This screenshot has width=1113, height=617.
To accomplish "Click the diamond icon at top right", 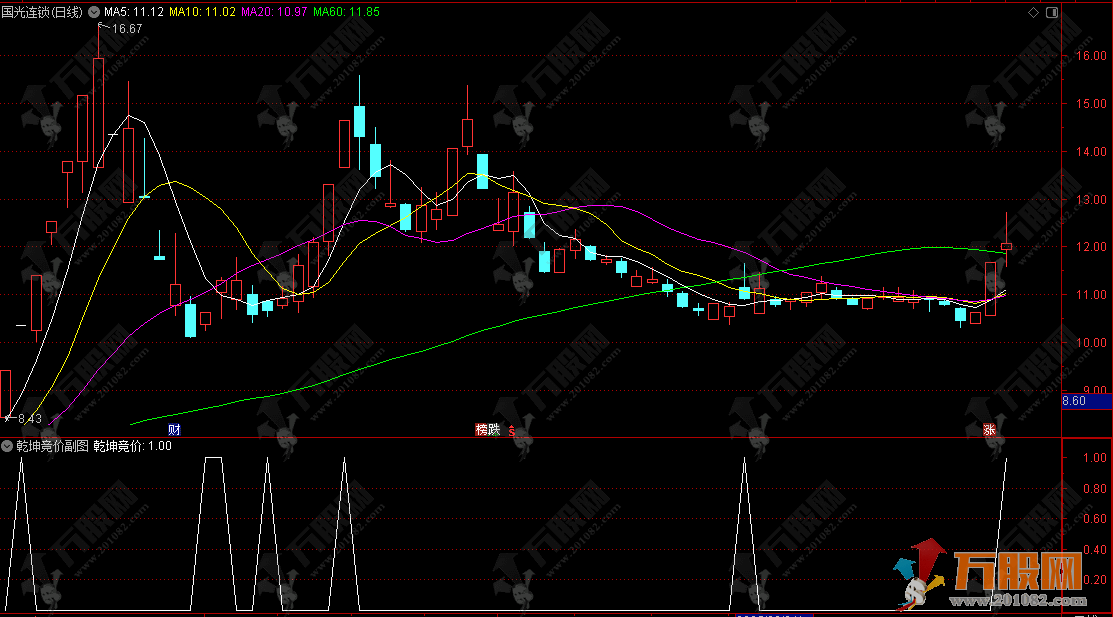I will click(x=1034, y=12).
